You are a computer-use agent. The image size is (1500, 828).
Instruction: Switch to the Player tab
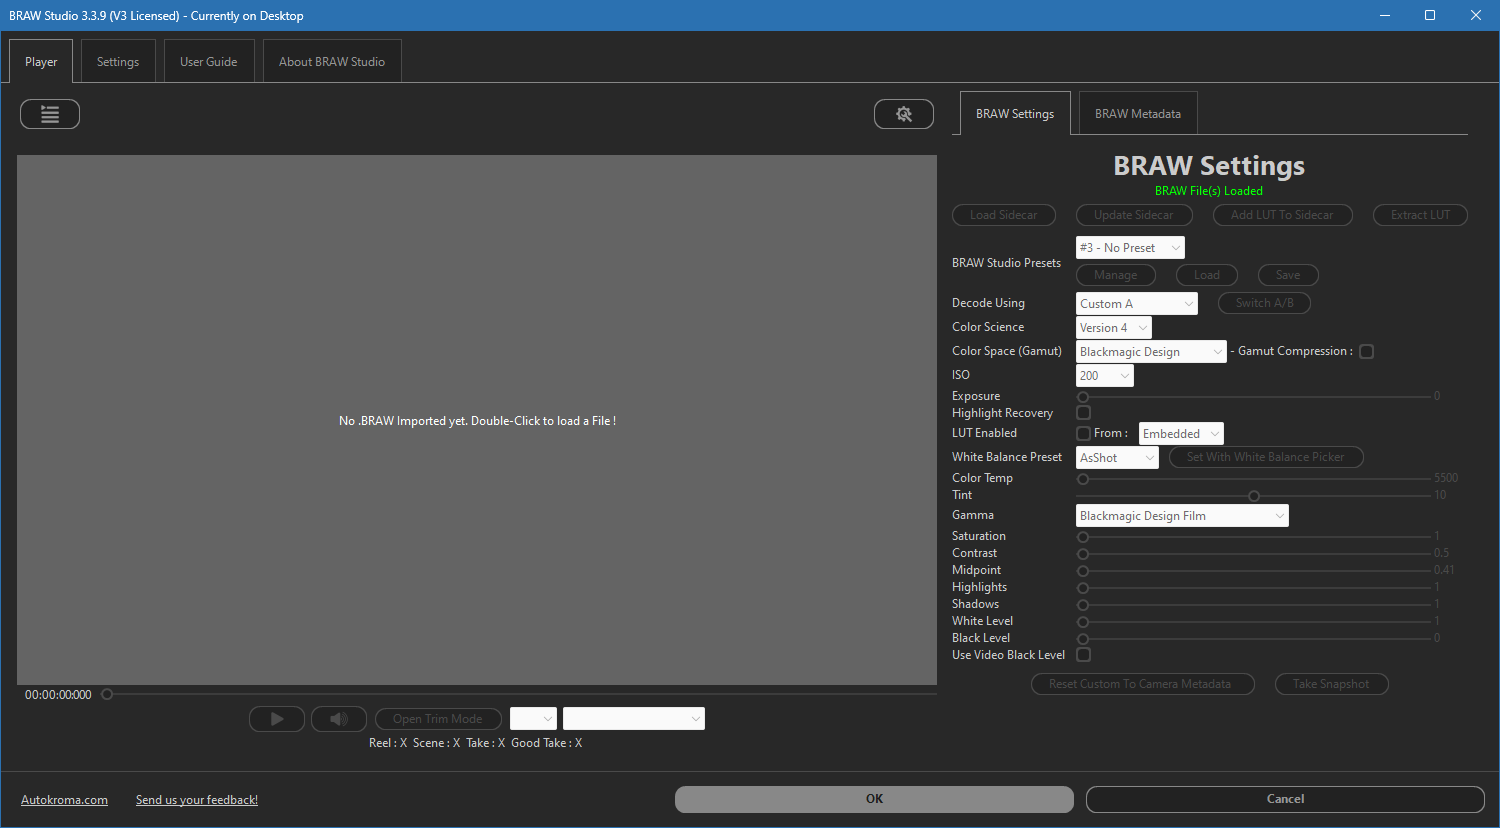pos(41,61)
